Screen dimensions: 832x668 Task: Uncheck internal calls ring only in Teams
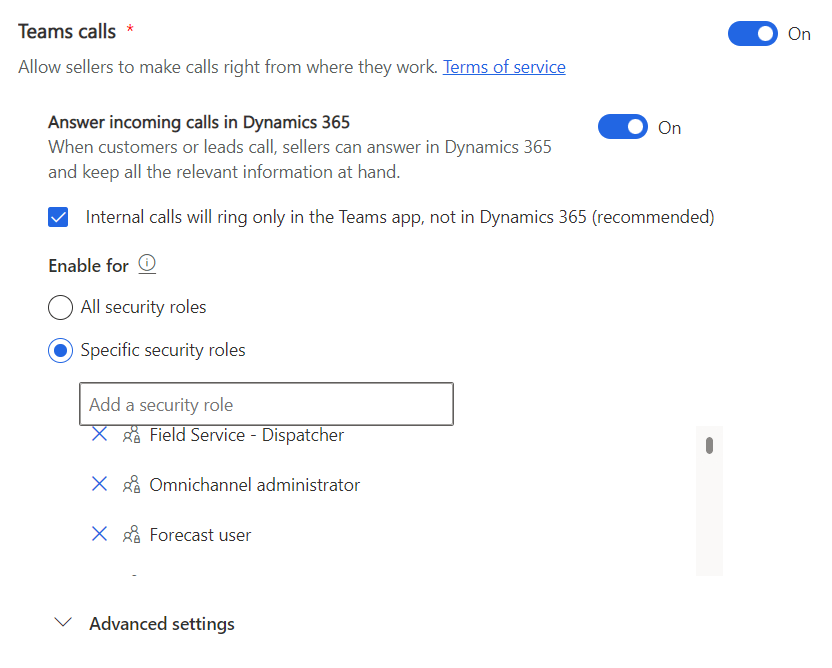click(59, 217)
